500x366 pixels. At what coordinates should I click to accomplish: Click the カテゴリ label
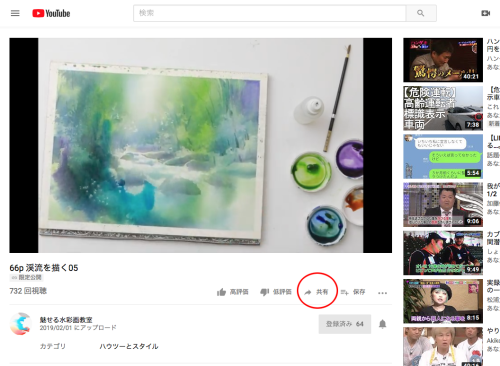click(x=53, y=346)
